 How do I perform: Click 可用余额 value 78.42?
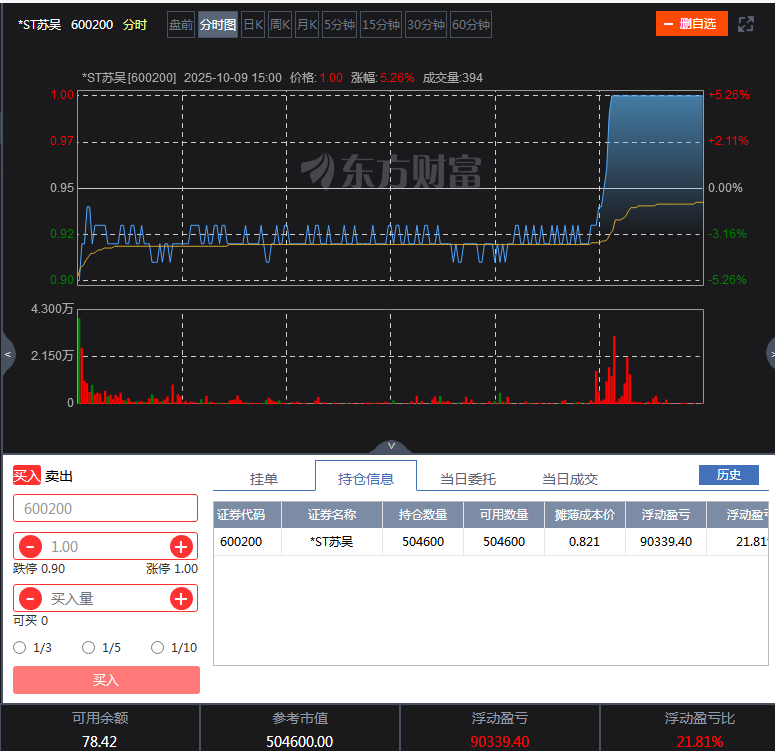100,741
